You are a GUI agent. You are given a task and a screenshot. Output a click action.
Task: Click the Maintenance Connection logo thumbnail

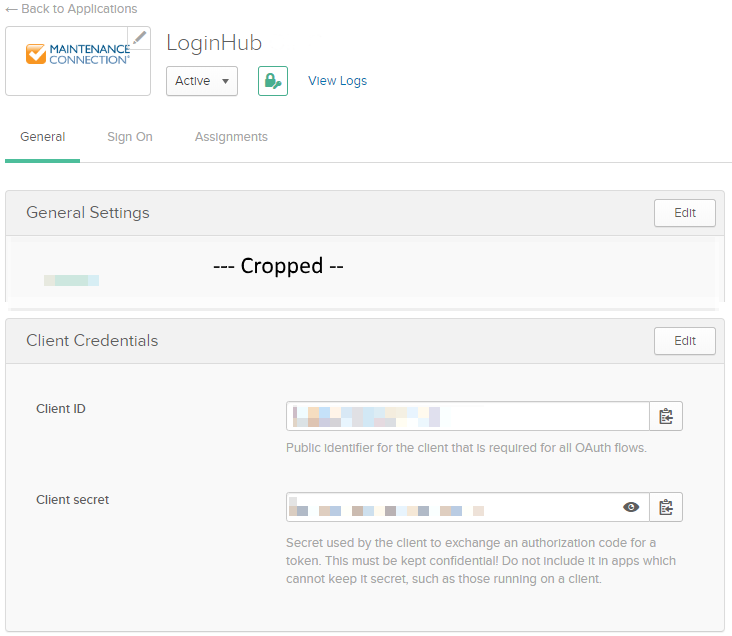[x=78, y=61]
